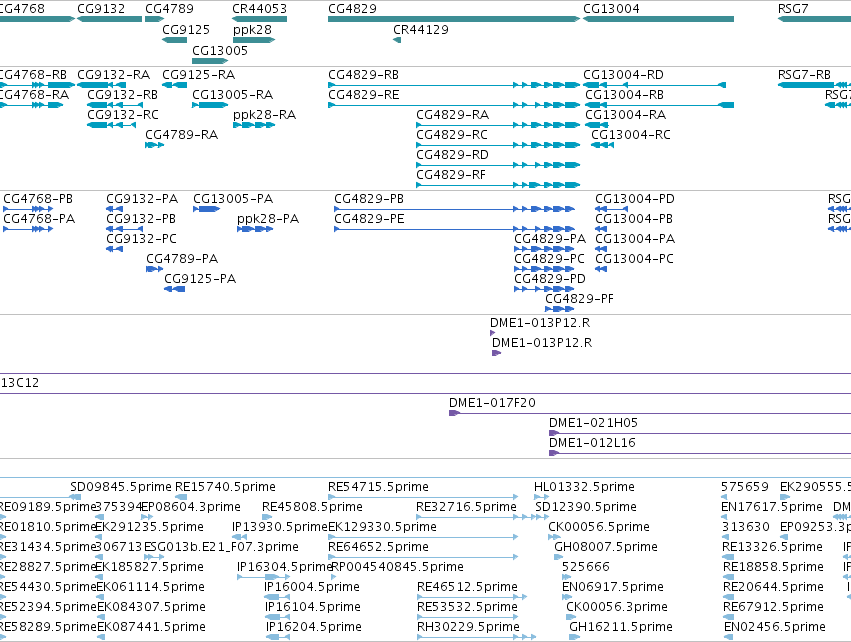Screen dimensions: 851x642
Task: Select the CG4829-RD transcript
Action: [453, 155]
